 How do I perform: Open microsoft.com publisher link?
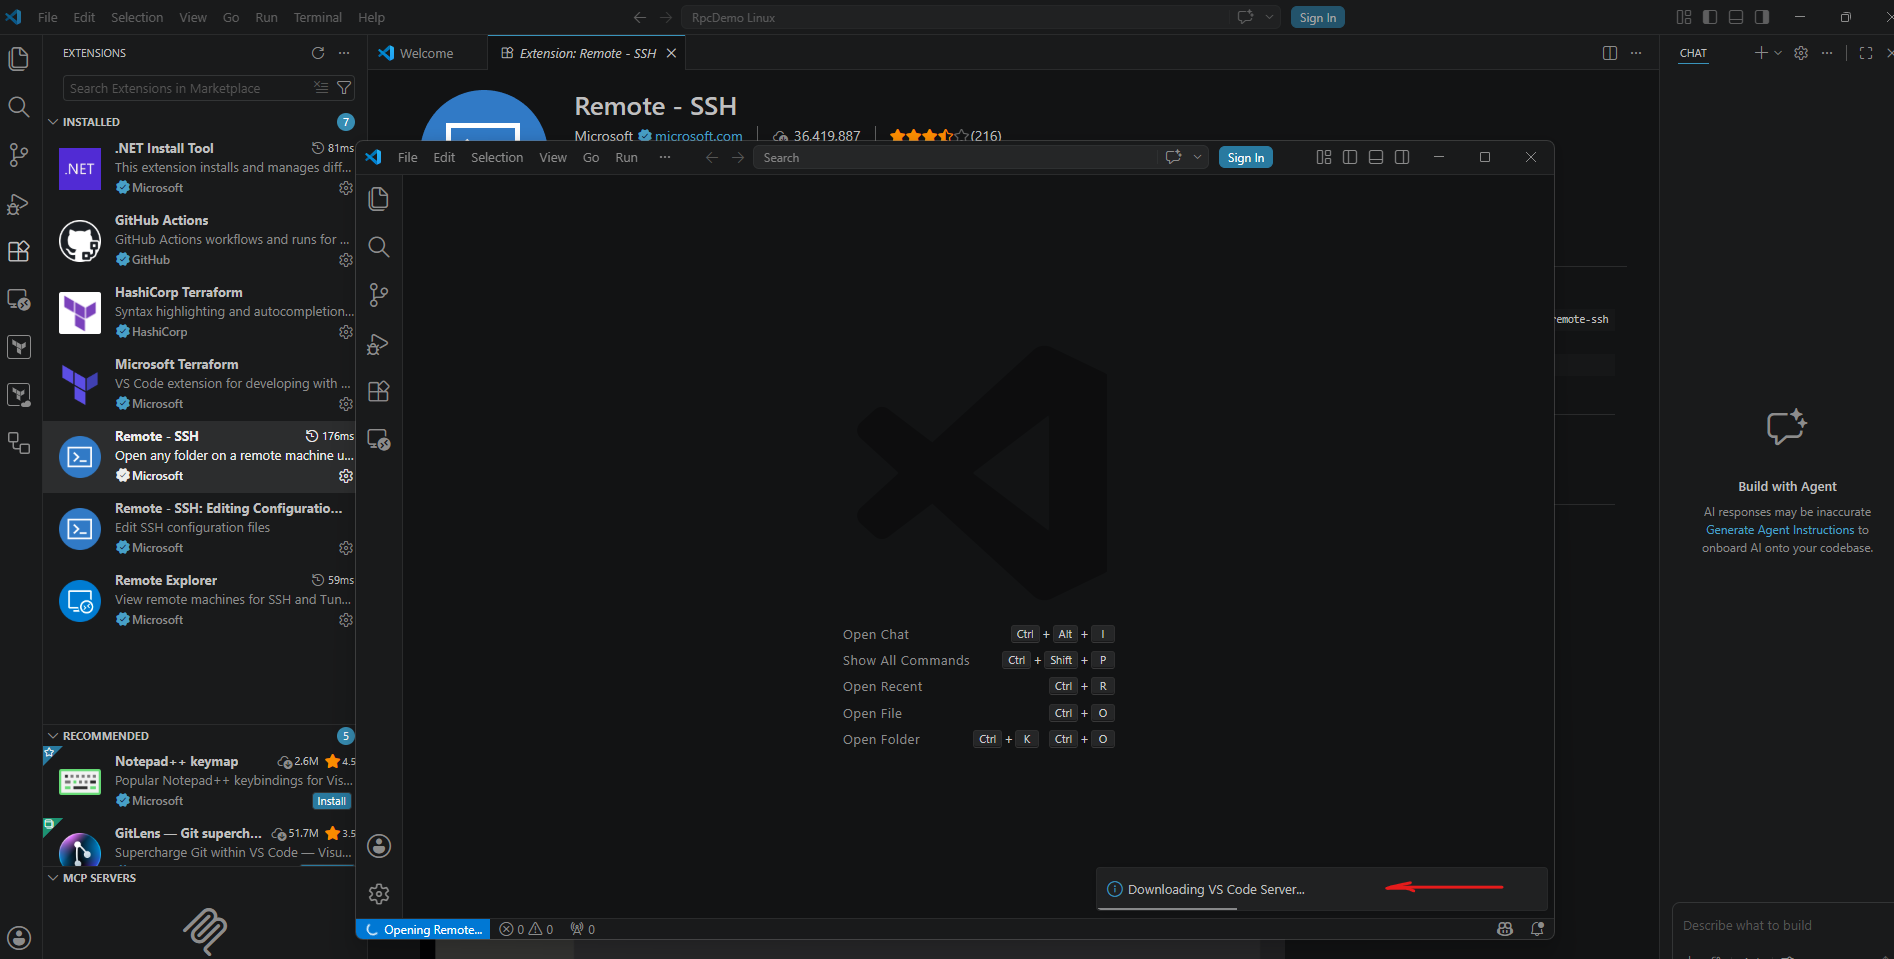pos(698,136)
